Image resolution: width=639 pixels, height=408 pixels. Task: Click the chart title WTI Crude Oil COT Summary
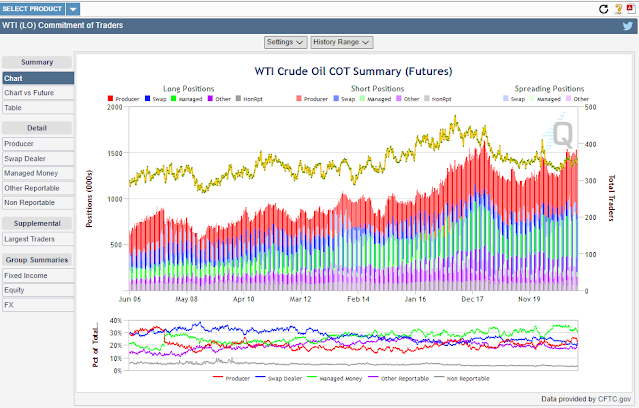pyautogui.click(x=353, y=71)
